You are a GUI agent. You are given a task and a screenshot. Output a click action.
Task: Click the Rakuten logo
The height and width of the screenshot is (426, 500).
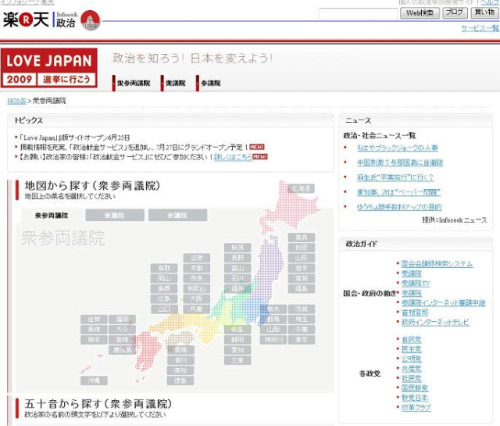(x=26, y=20)
